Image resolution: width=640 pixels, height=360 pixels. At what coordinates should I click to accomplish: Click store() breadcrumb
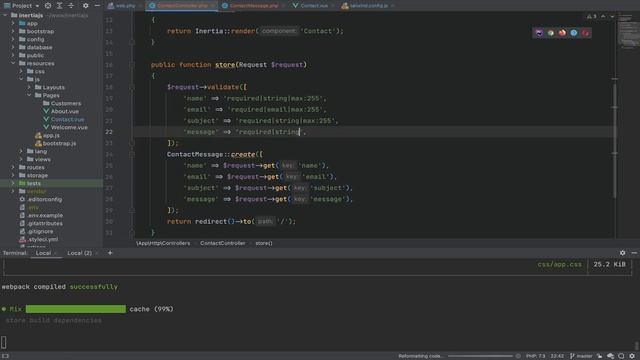point(264,243)
